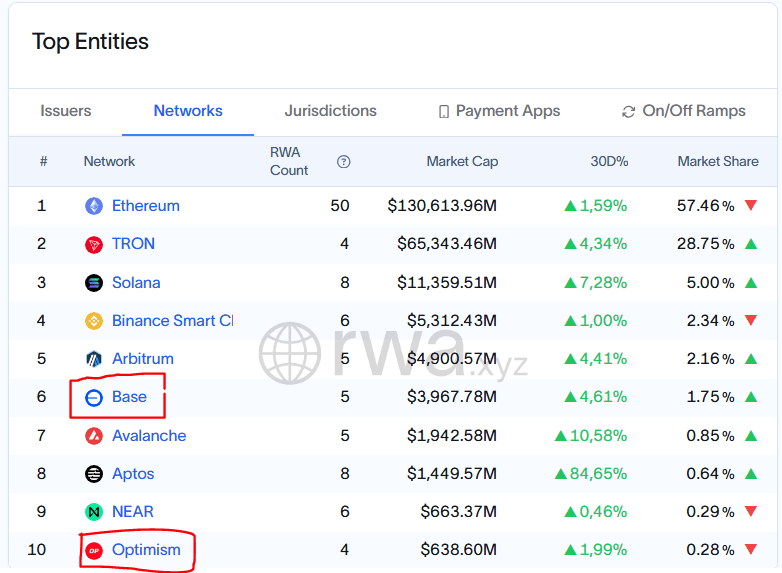Click Base market cap $3,967.78M
782x573 pixels.
tap(452, 396)
